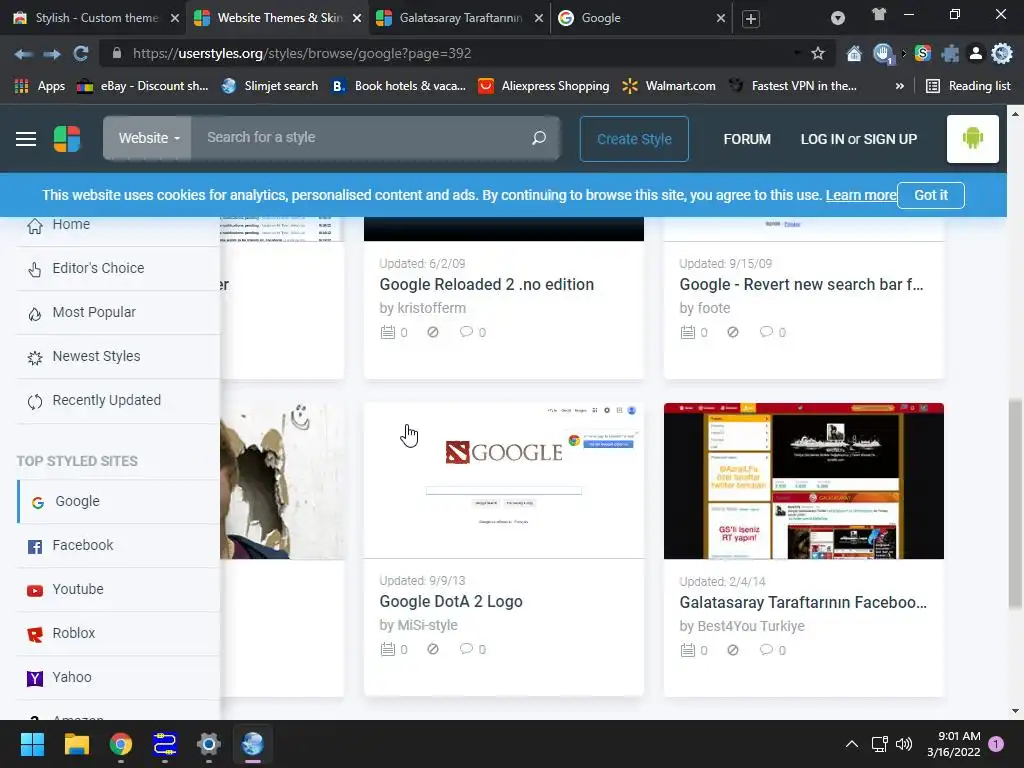Open Walmart.com bookmark
Viewport: 1024px width, 768px height.
click(669, 86)
